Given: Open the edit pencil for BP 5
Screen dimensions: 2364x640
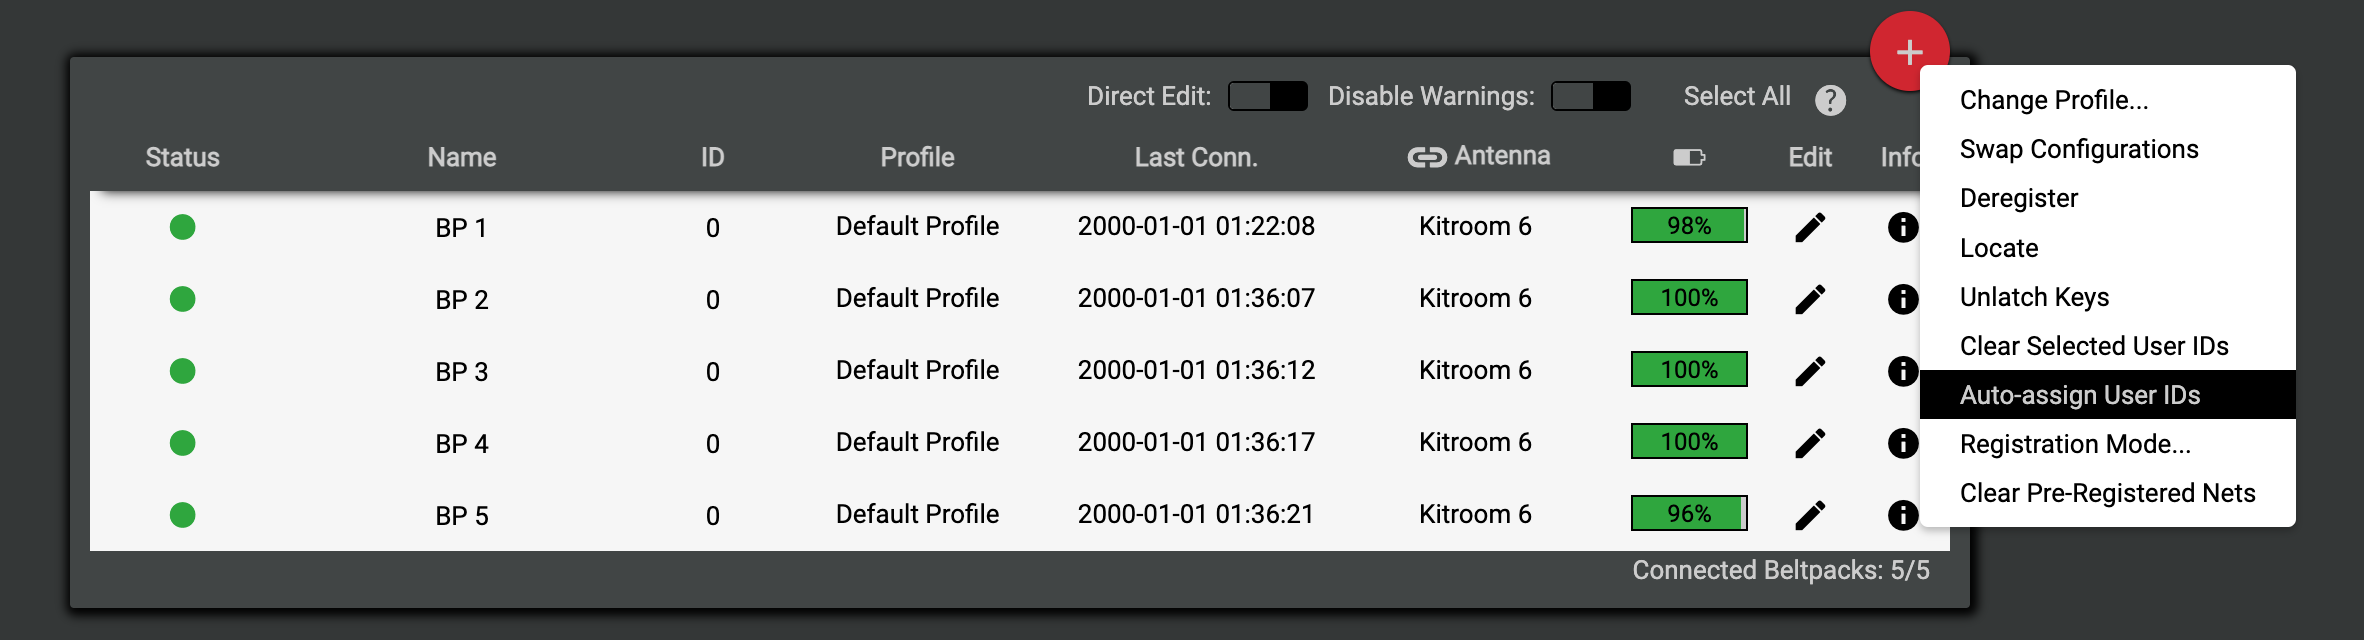Looking at the screenshot, I should pyautogui.click(x=1810, y=515).
